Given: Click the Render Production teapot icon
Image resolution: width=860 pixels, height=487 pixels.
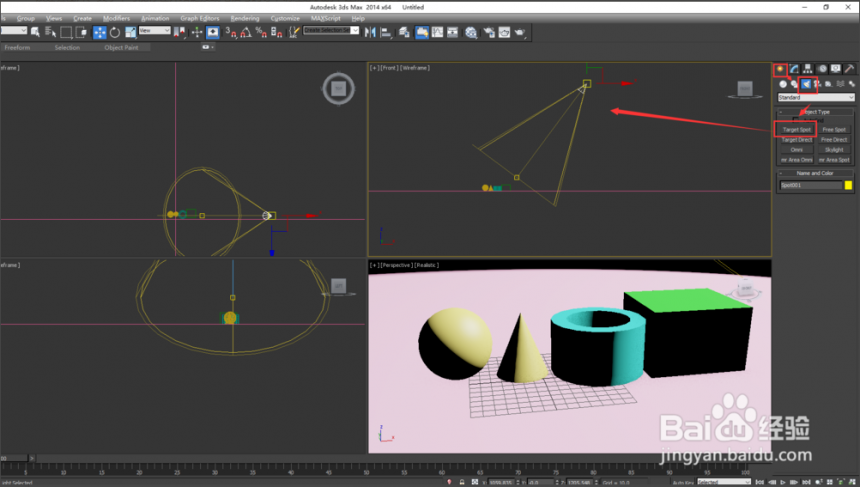Looking at the screenshot, I should [x=519, y=32].
